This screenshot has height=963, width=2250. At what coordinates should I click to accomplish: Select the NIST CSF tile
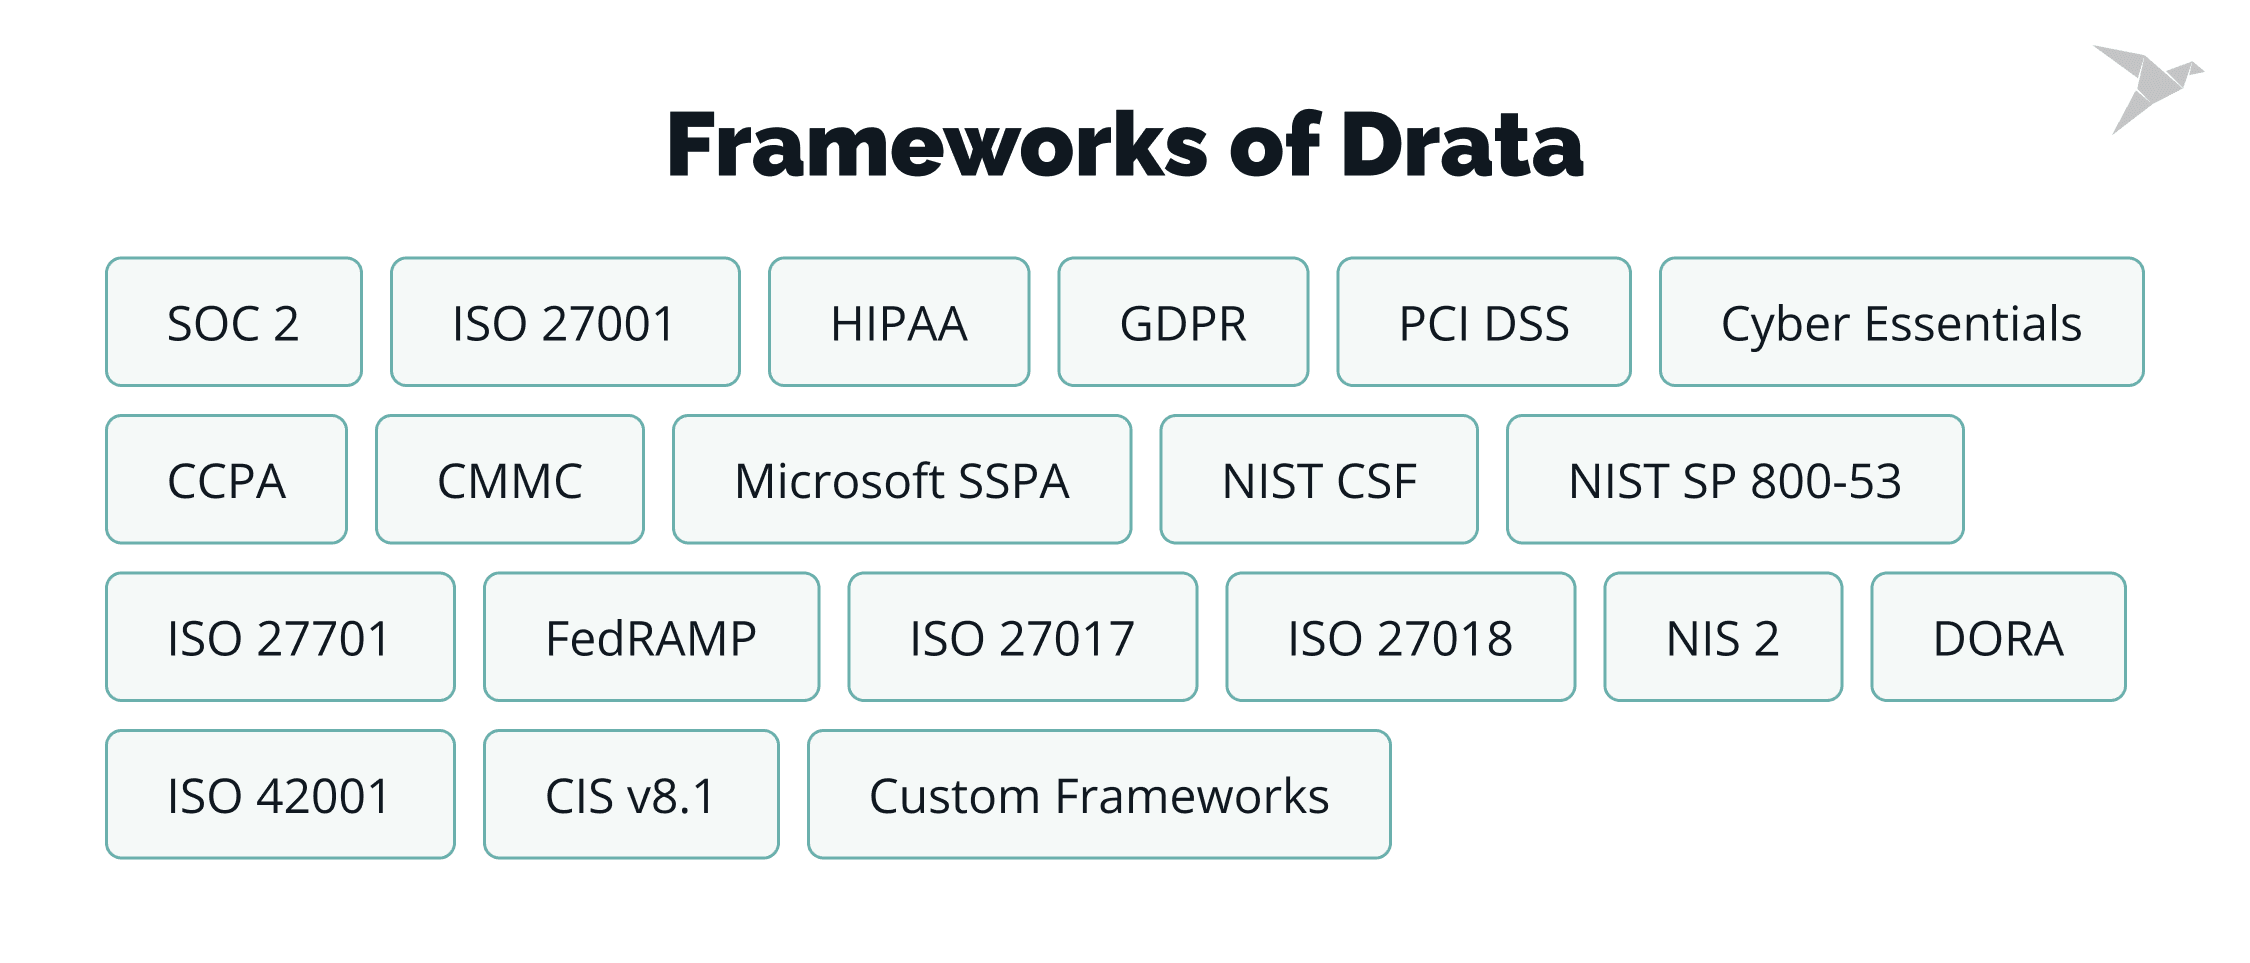coord(1319,480)
